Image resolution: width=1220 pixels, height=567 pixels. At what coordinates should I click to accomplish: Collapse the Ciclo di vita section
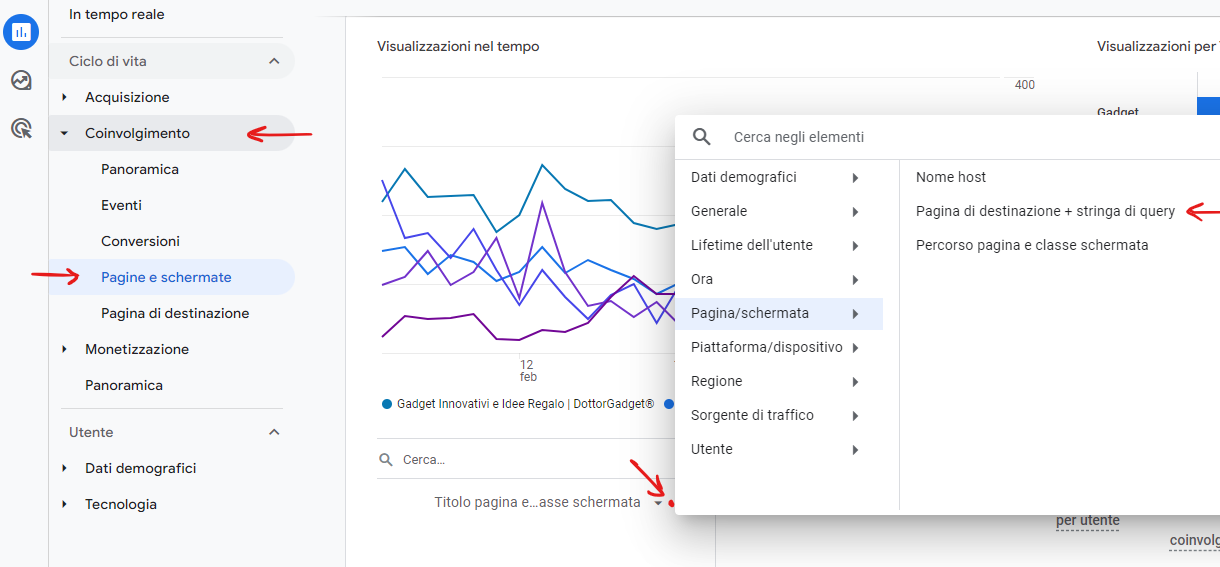[274, 61]
